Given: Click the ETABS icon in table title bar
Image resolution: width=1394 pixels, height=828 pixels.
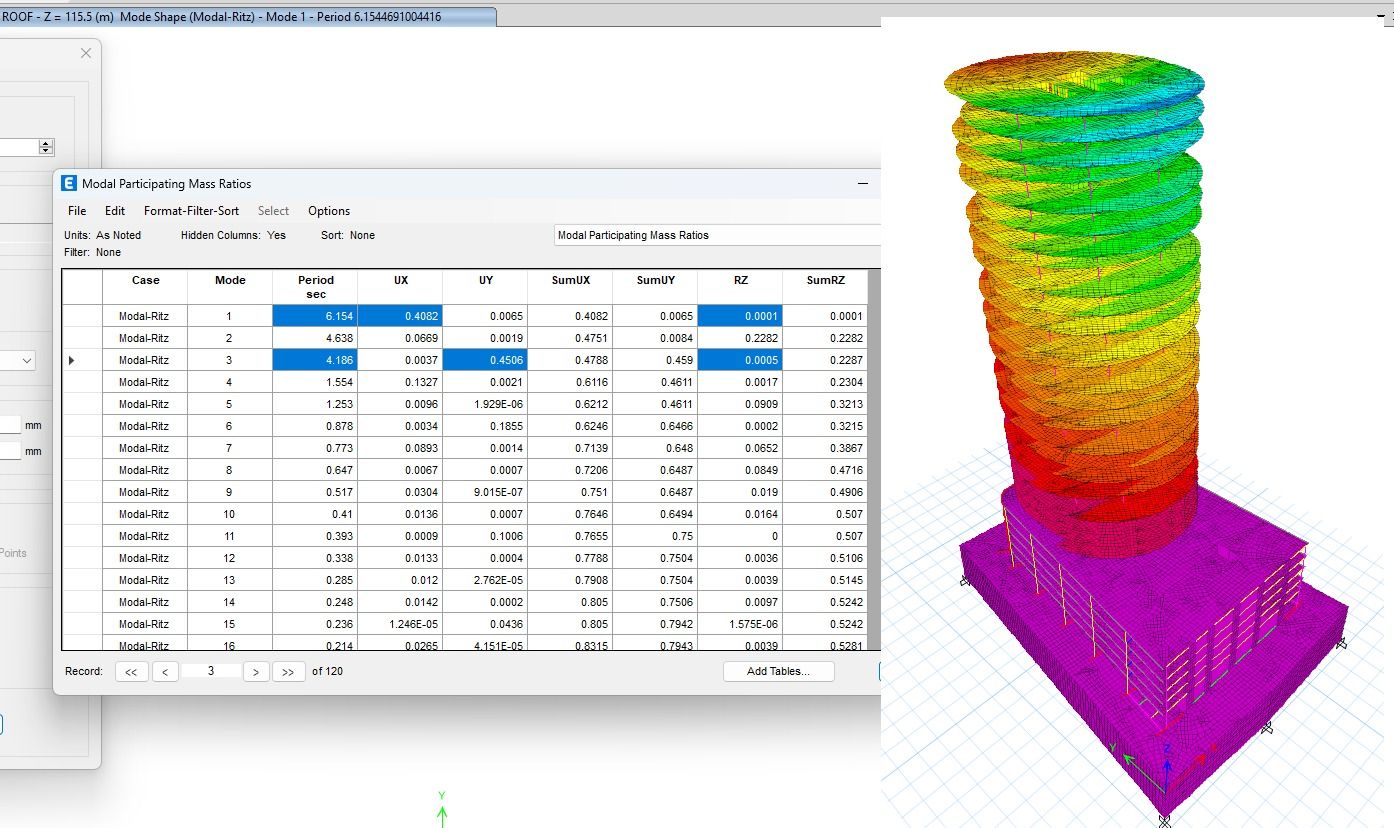Looking at the screenshot, I should [69, 183].
